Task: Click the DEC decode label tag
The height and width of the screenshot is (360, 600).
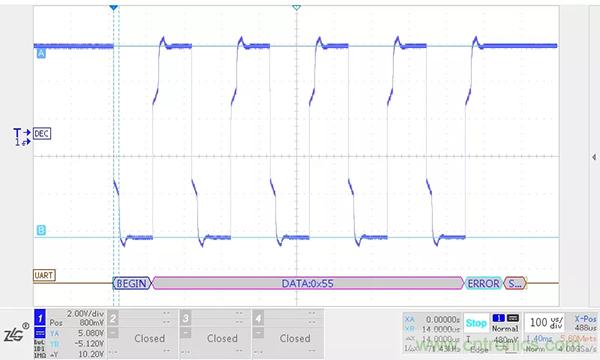Action: 42,134
